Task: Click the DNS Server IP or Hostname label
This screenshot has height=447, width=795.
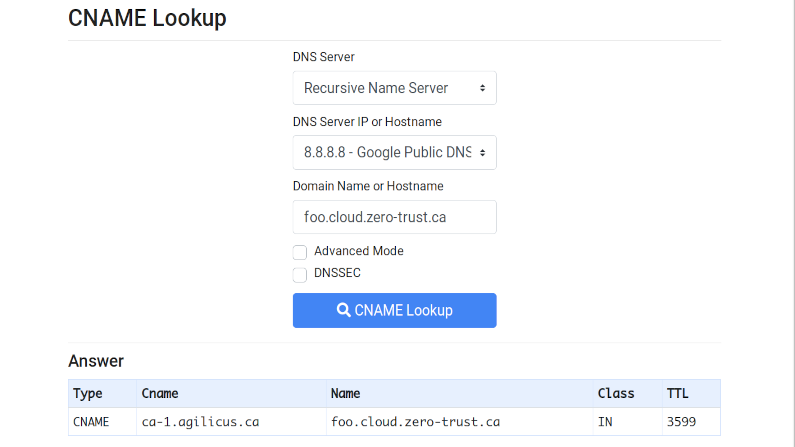Action: pyautogui.click(x=367, y=122)
